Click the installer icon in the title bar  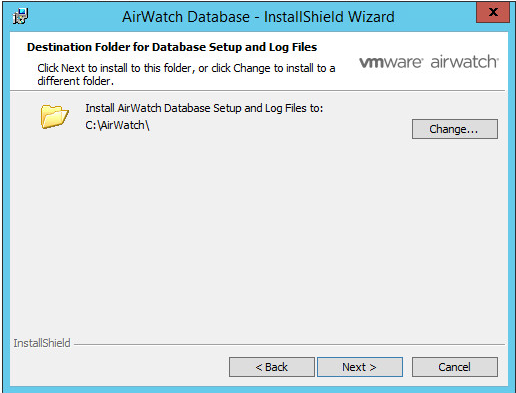(x=21, y=16)
